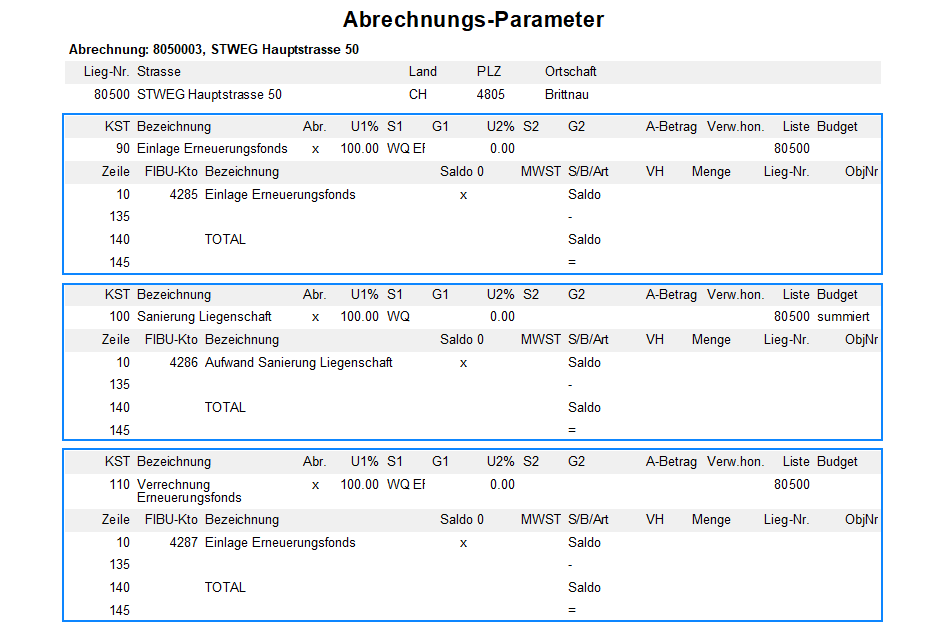Click the Strasse column header
This screenshot has width=946, height=628.
[x=159, y=72]
